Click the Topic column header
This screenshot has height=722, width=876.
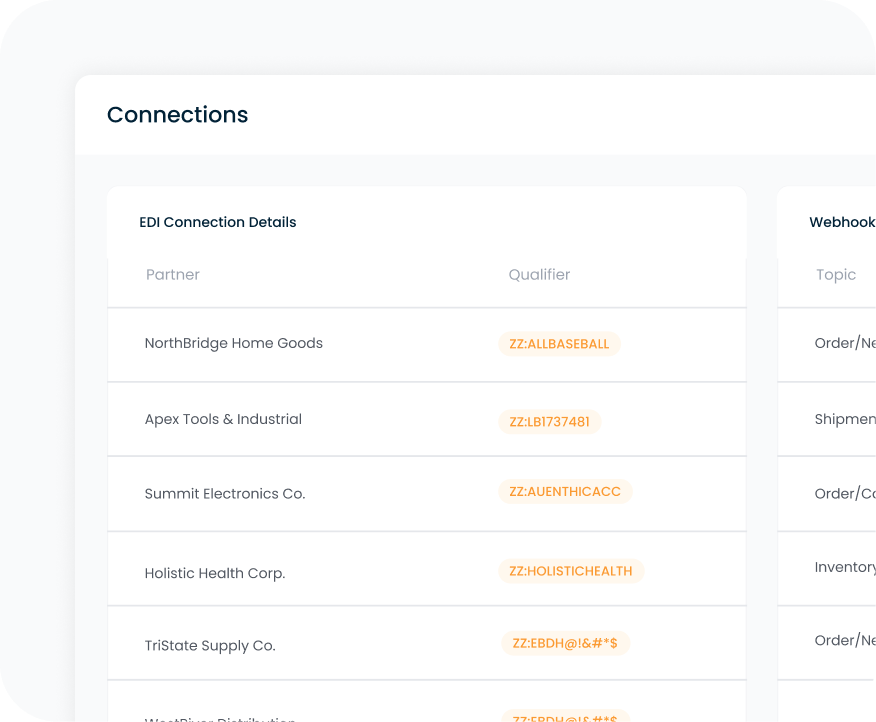[x=836, y=274]
